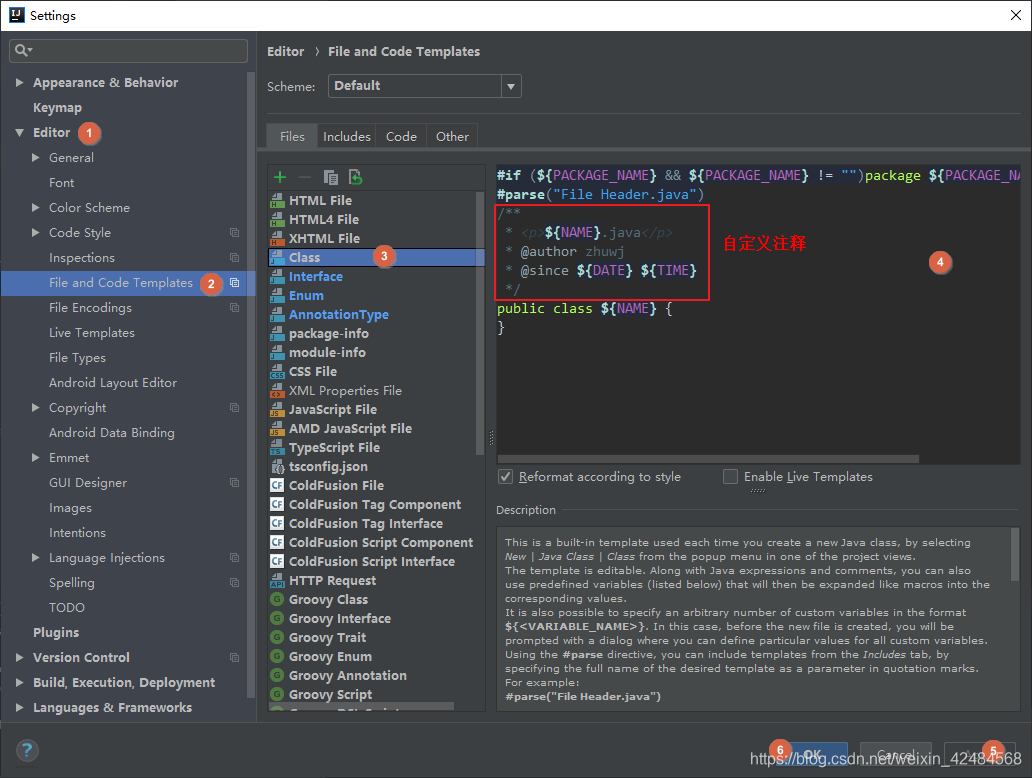Click the project-level icon beside Code Style

point(234,232)
